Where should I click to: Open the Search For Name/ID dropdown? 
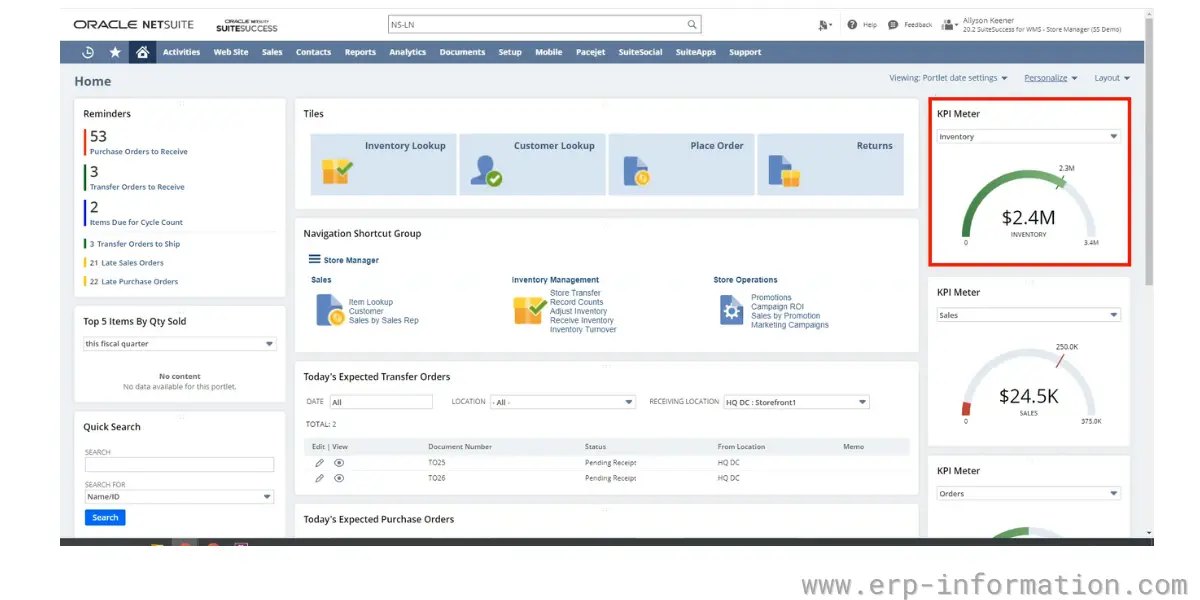coord(179,497)
